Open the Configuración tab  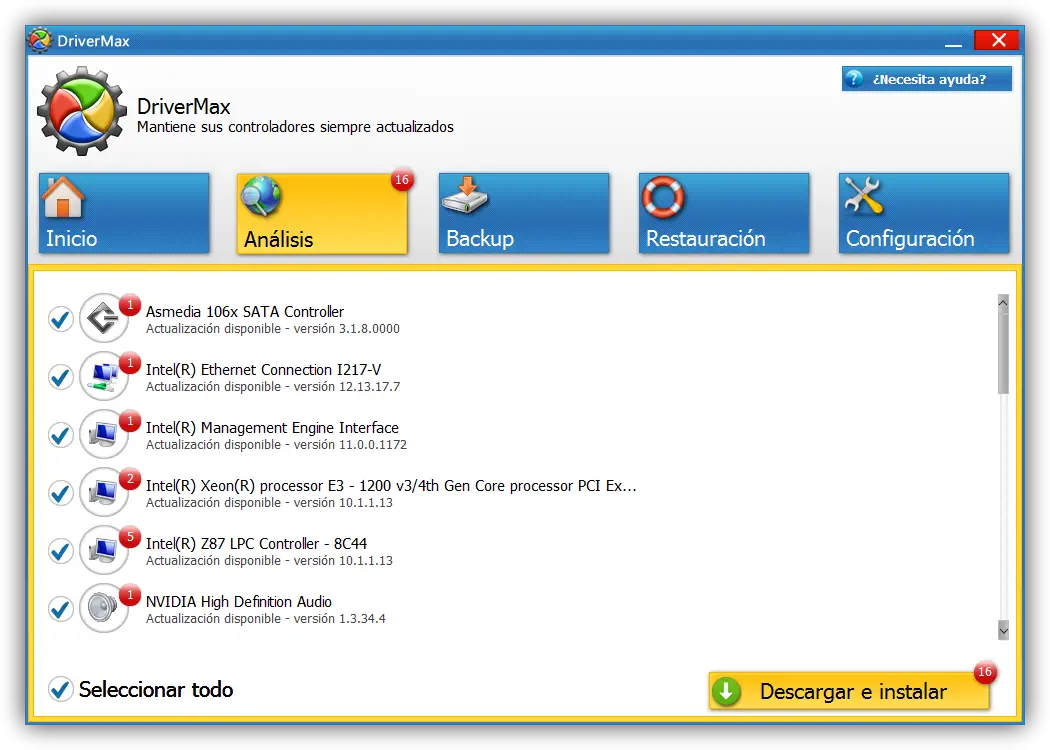click(x=923, y=213)
